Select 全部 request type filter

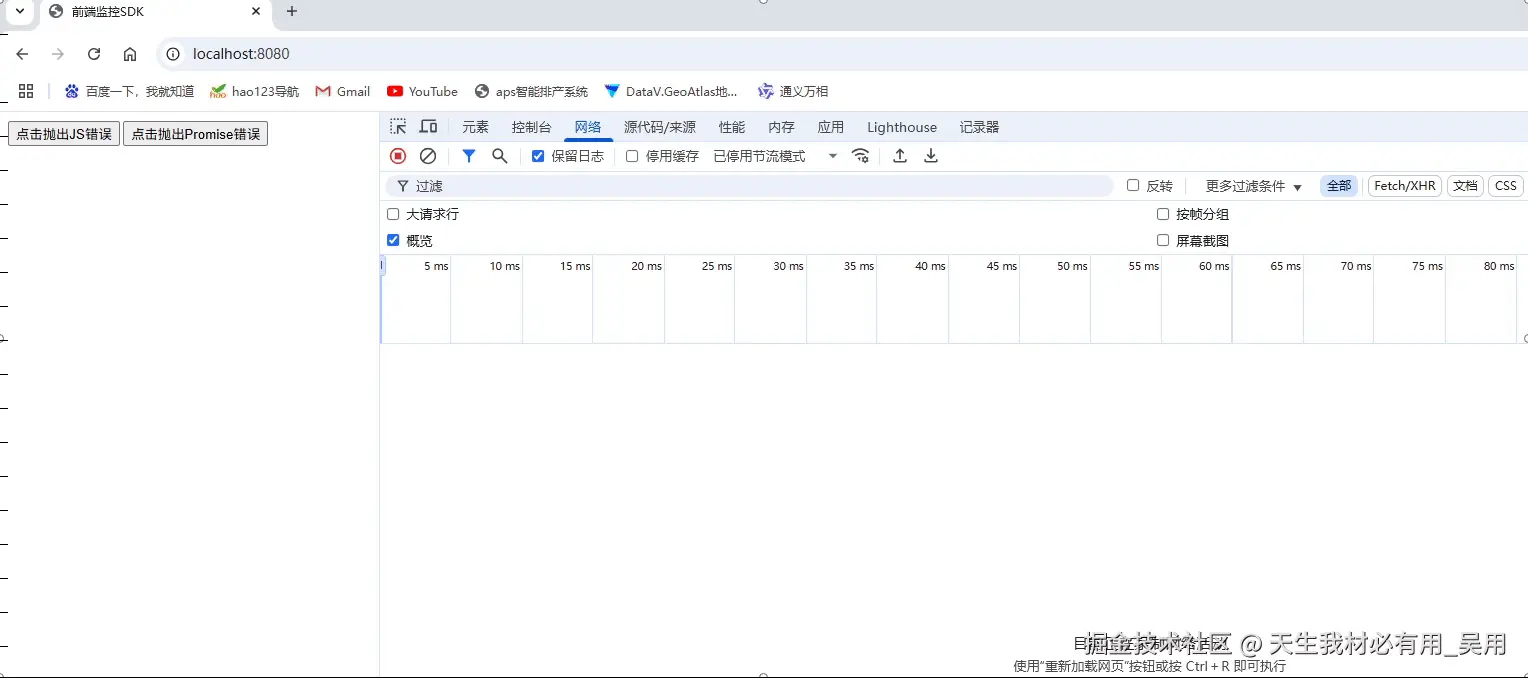point(1339,186)
